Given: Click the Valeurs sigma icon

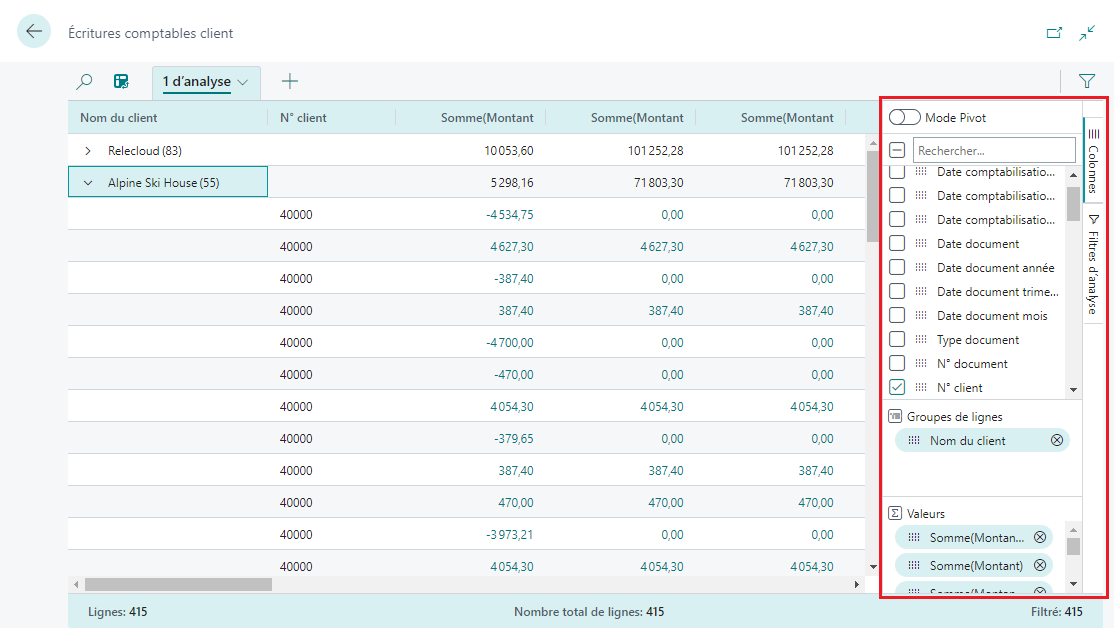Looking at the screenshot, I should pyautogui.click(x=895, y=513).
